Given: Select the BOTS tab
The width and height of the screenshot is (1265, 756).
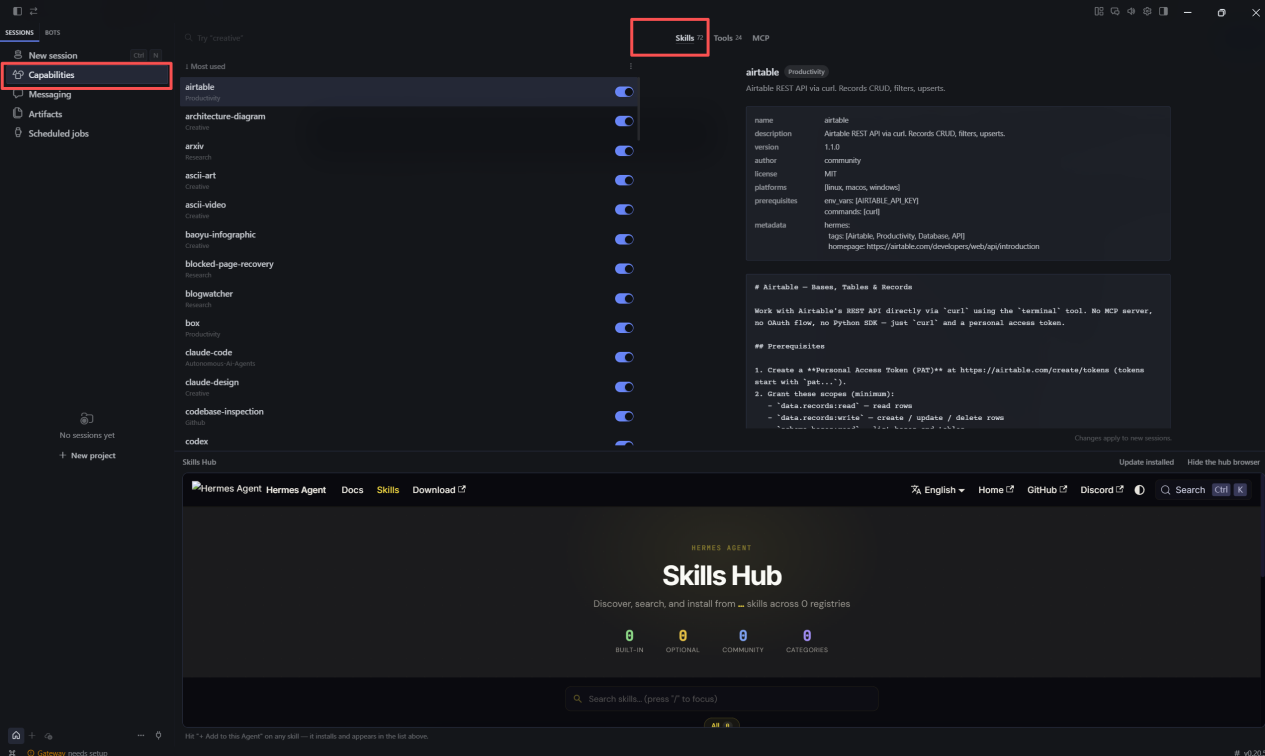Looking at the screenshot, I should (x=52, y=33).
